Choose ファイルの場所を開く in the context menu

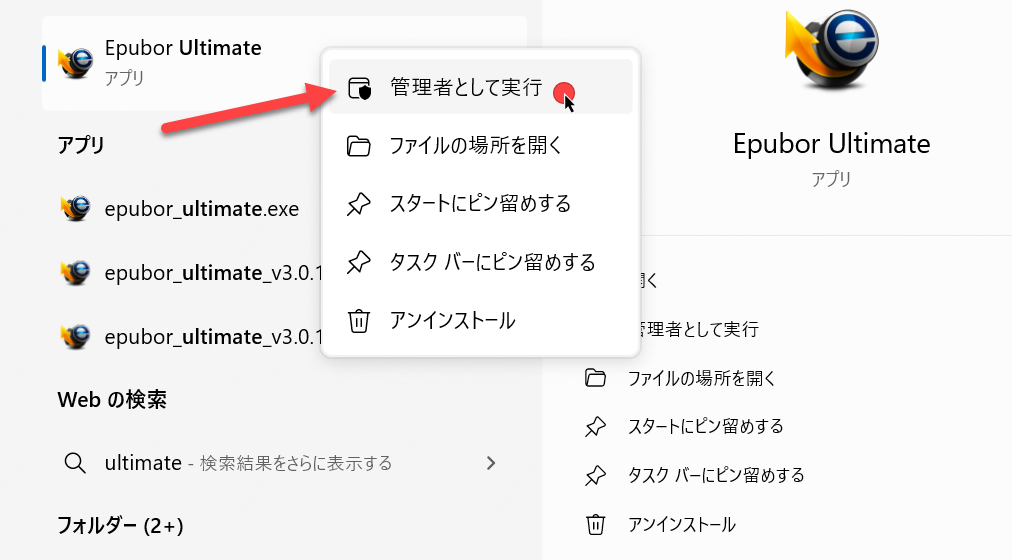click(x=480, y=145)
